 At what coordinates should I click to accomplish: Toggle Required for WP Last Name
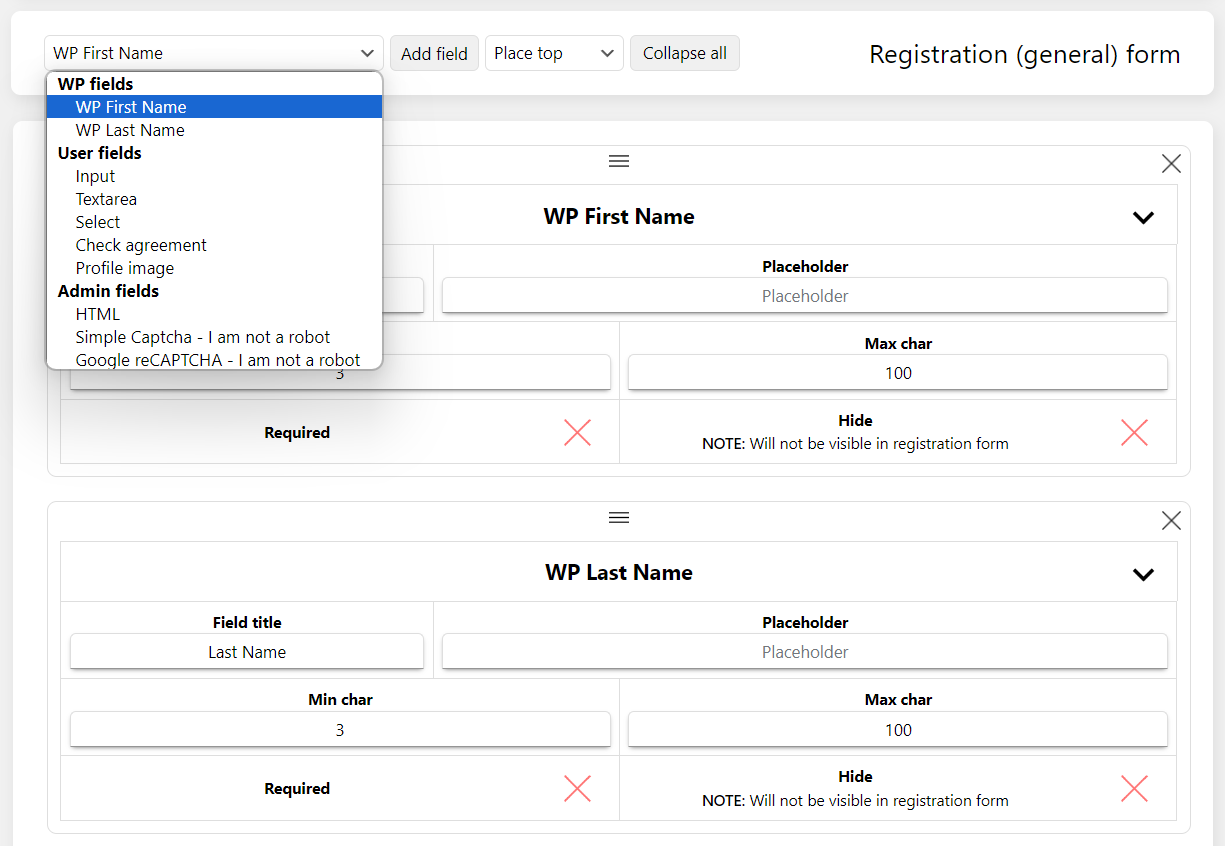coord(577,789)
